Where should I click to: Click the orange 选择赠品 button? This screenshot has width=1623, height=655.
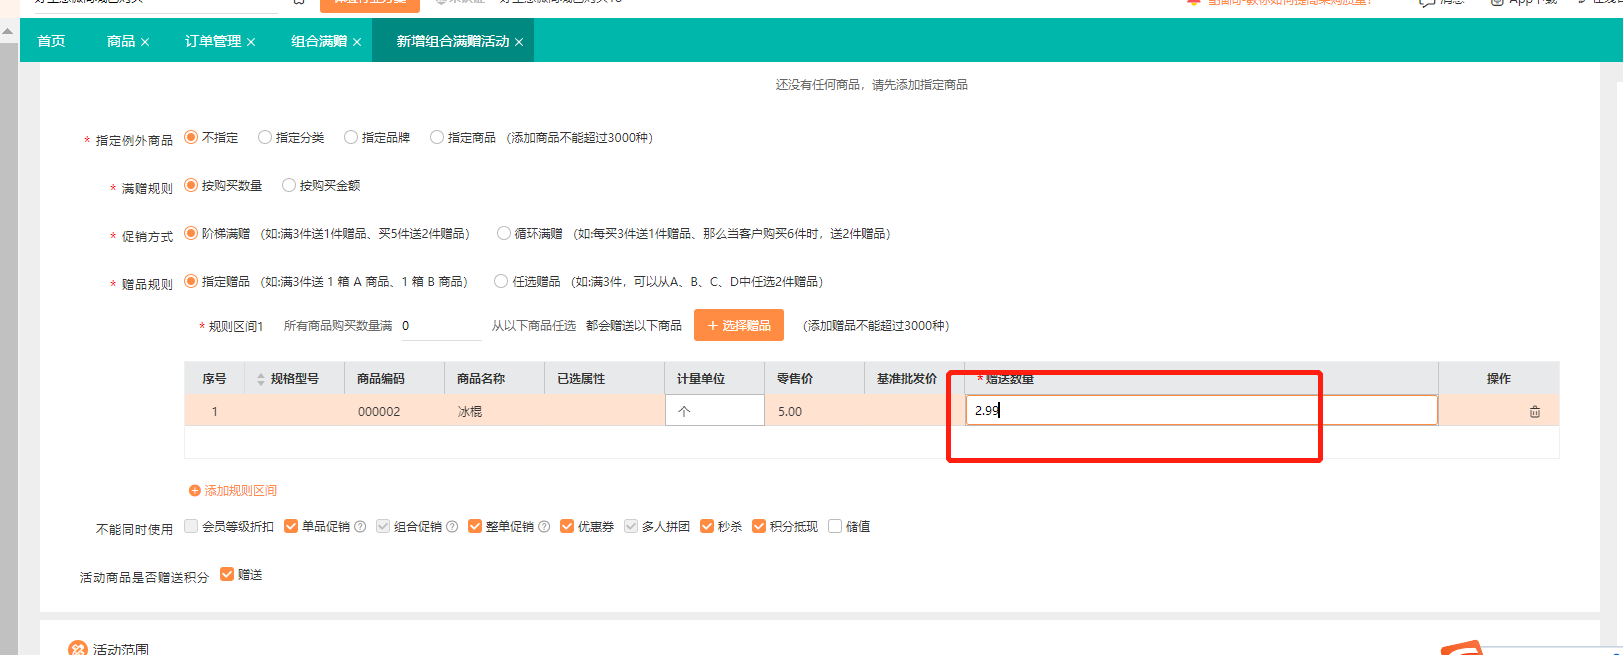[738, 326]
